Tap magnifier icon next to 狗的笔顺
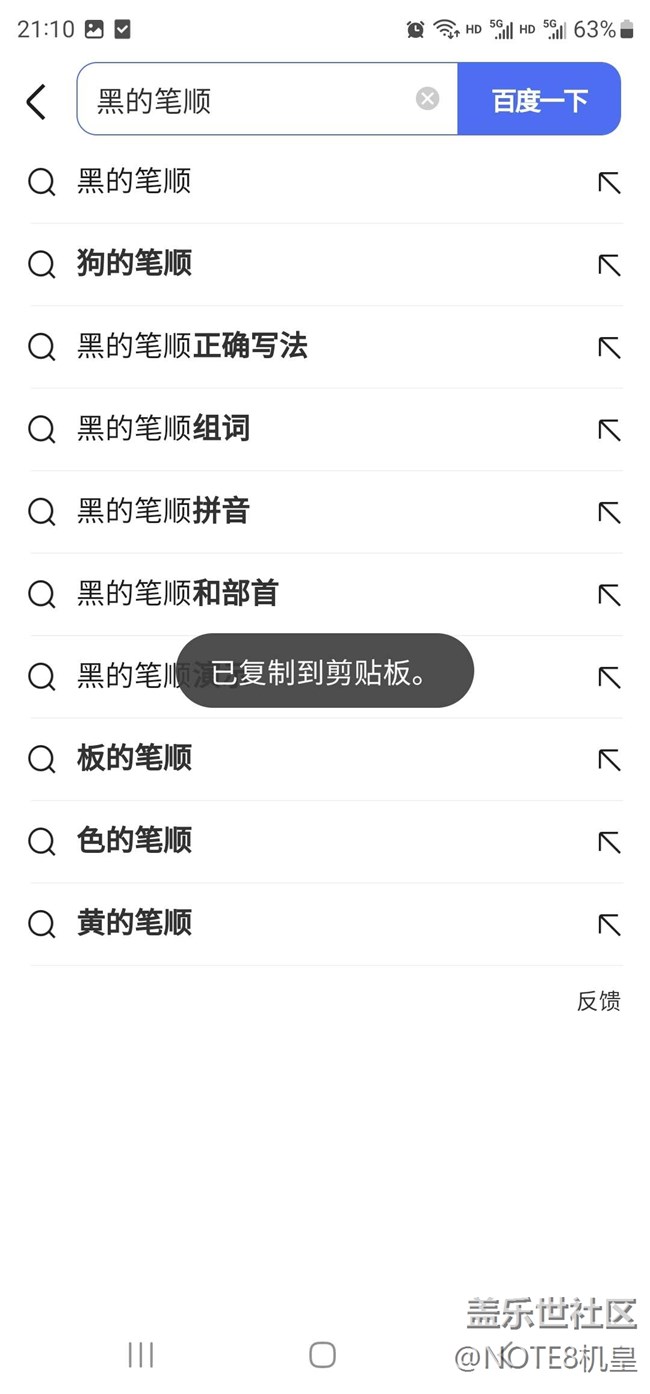 coord(42,265)
